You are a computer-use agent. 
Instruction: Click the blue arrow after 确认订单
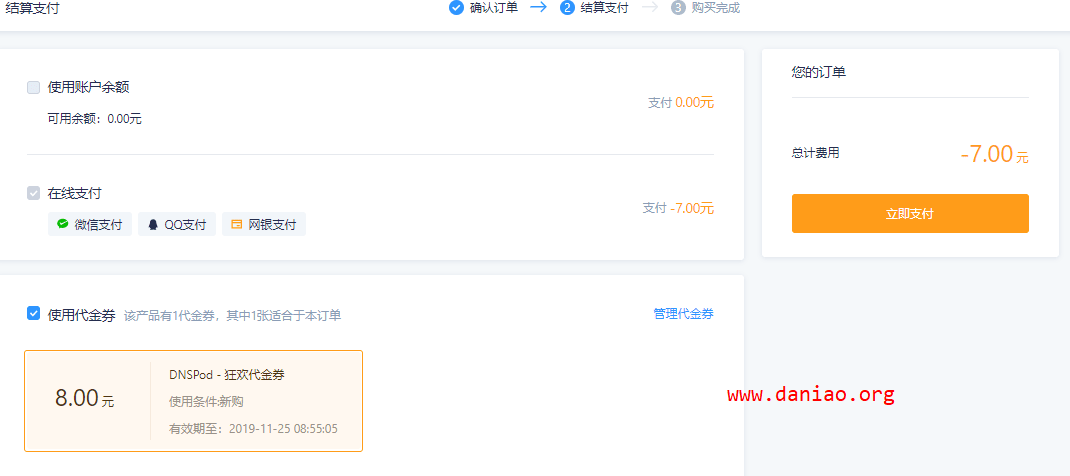click(538, 8)
